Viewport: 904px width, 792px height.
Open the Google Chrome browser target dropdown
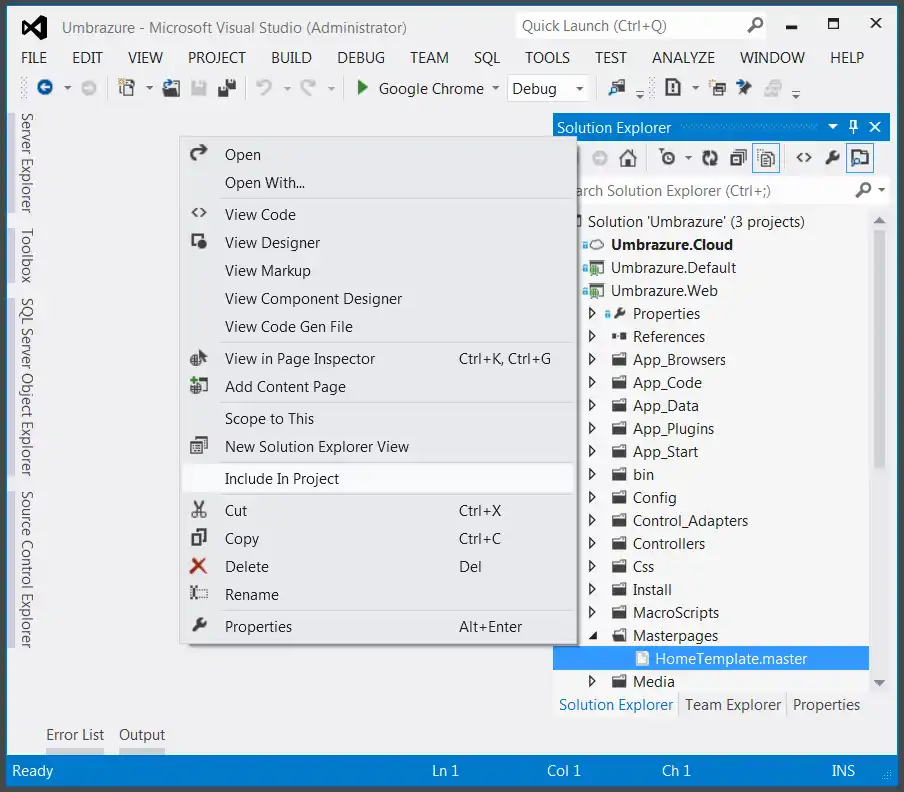click(495, 88)
